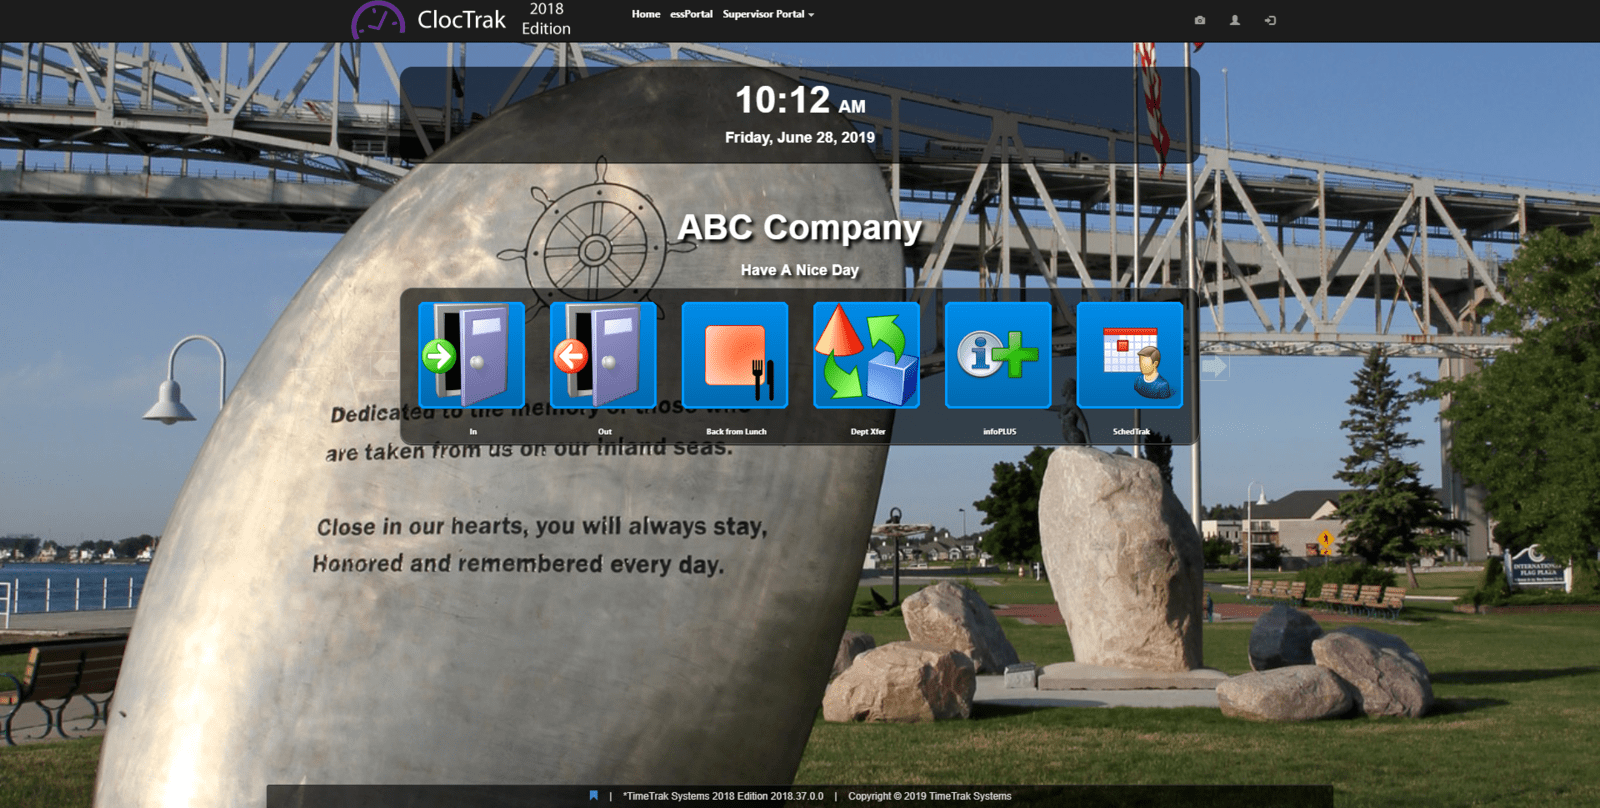Screen dimensions: 1600x808
Task: Click the Have A Nice Day message
Action: pos(800,270)
